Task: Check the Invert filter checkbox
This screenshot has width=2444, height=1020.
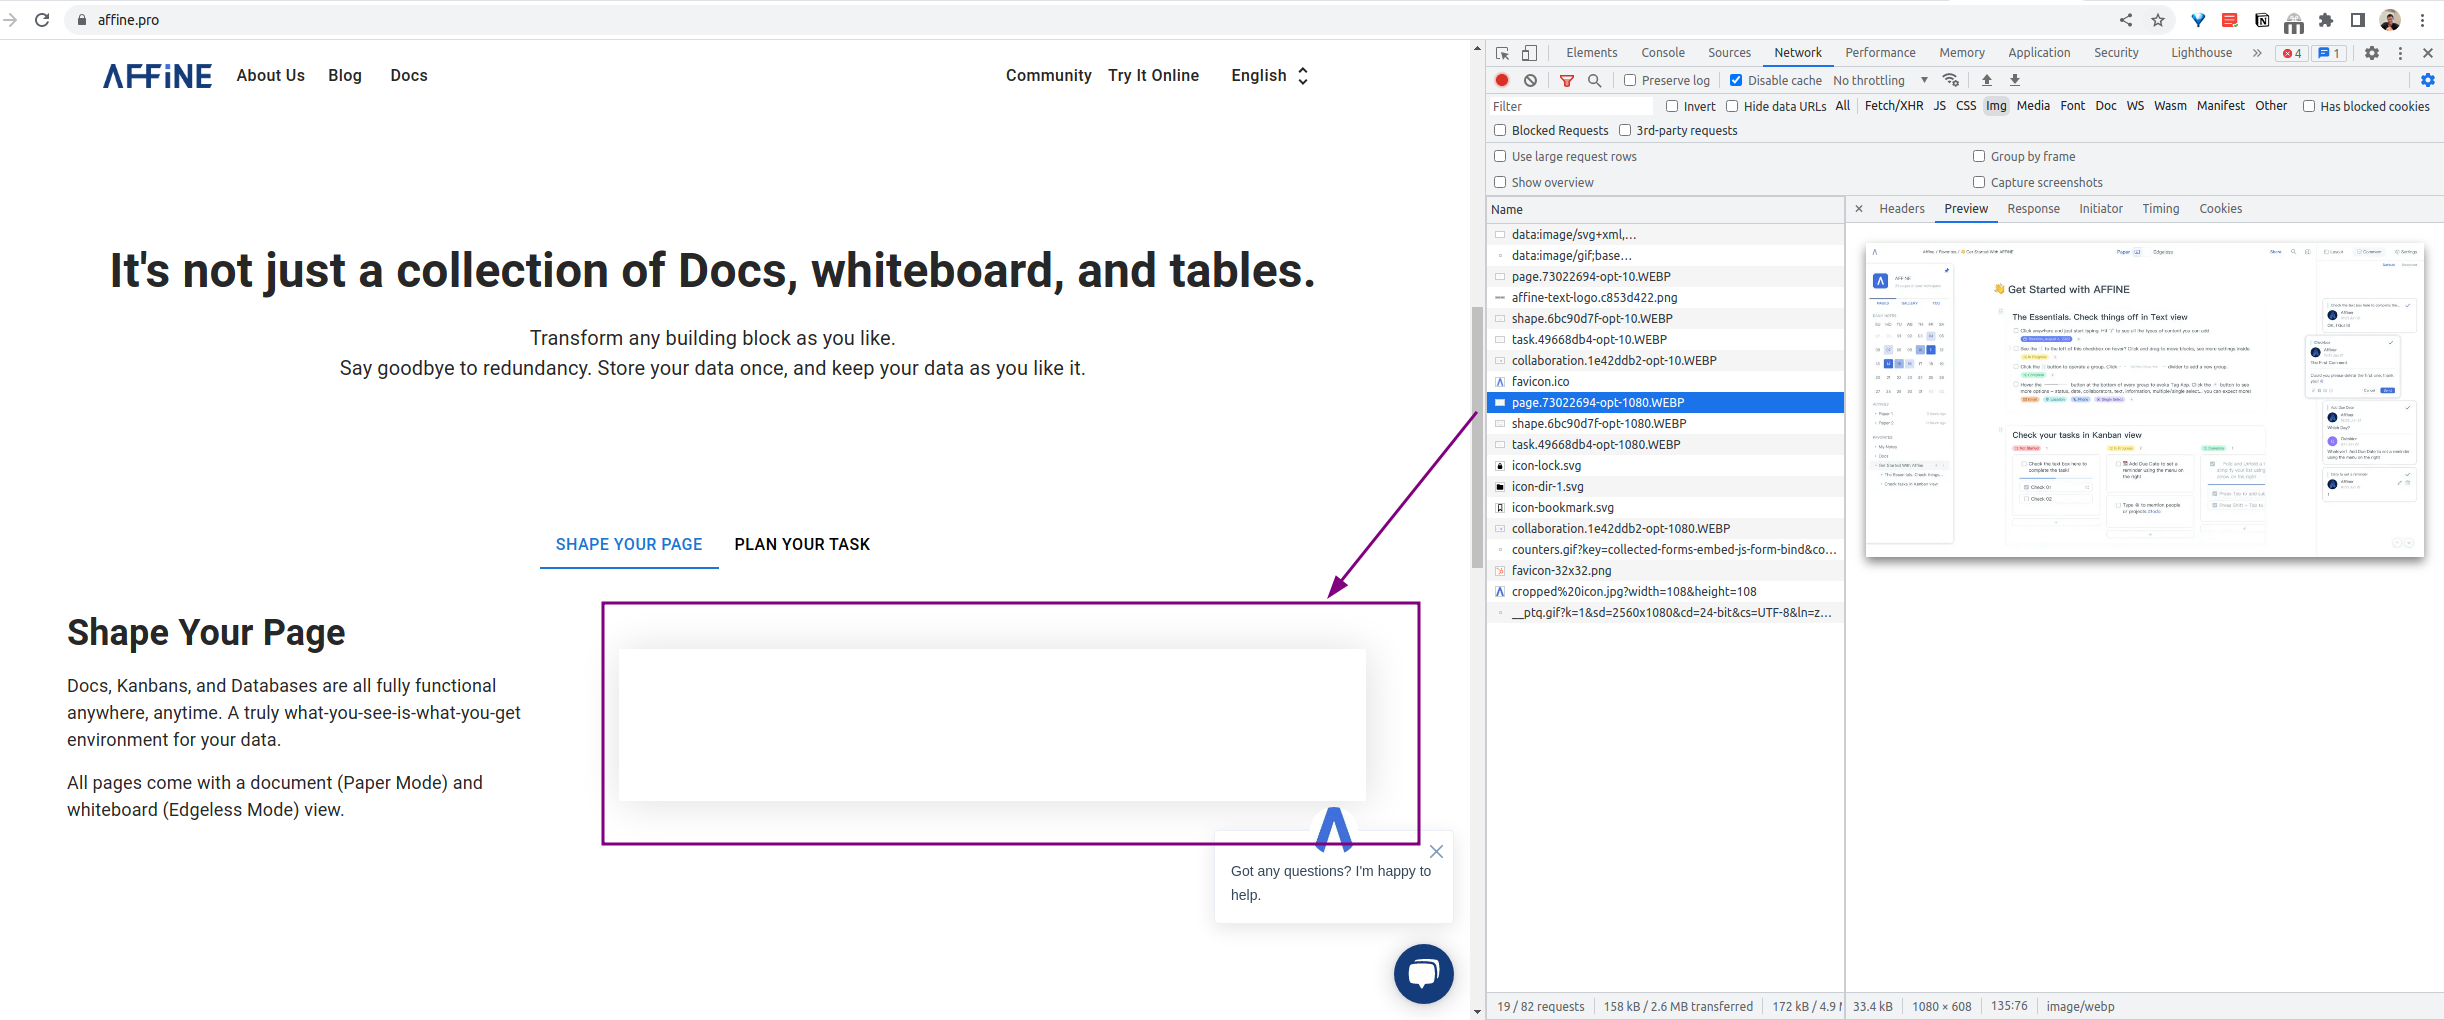Action: coord(1672,106)
